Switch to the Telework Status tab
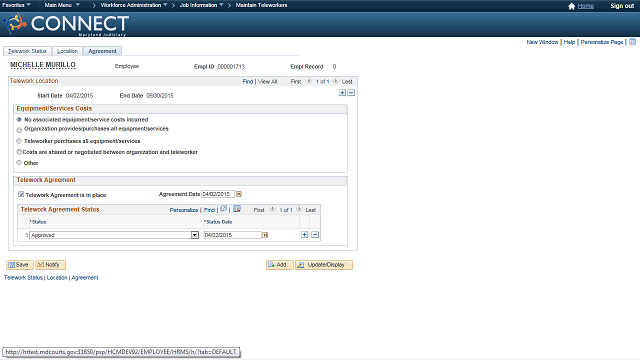This screenshot has height=360, width=640. point(27,51)
